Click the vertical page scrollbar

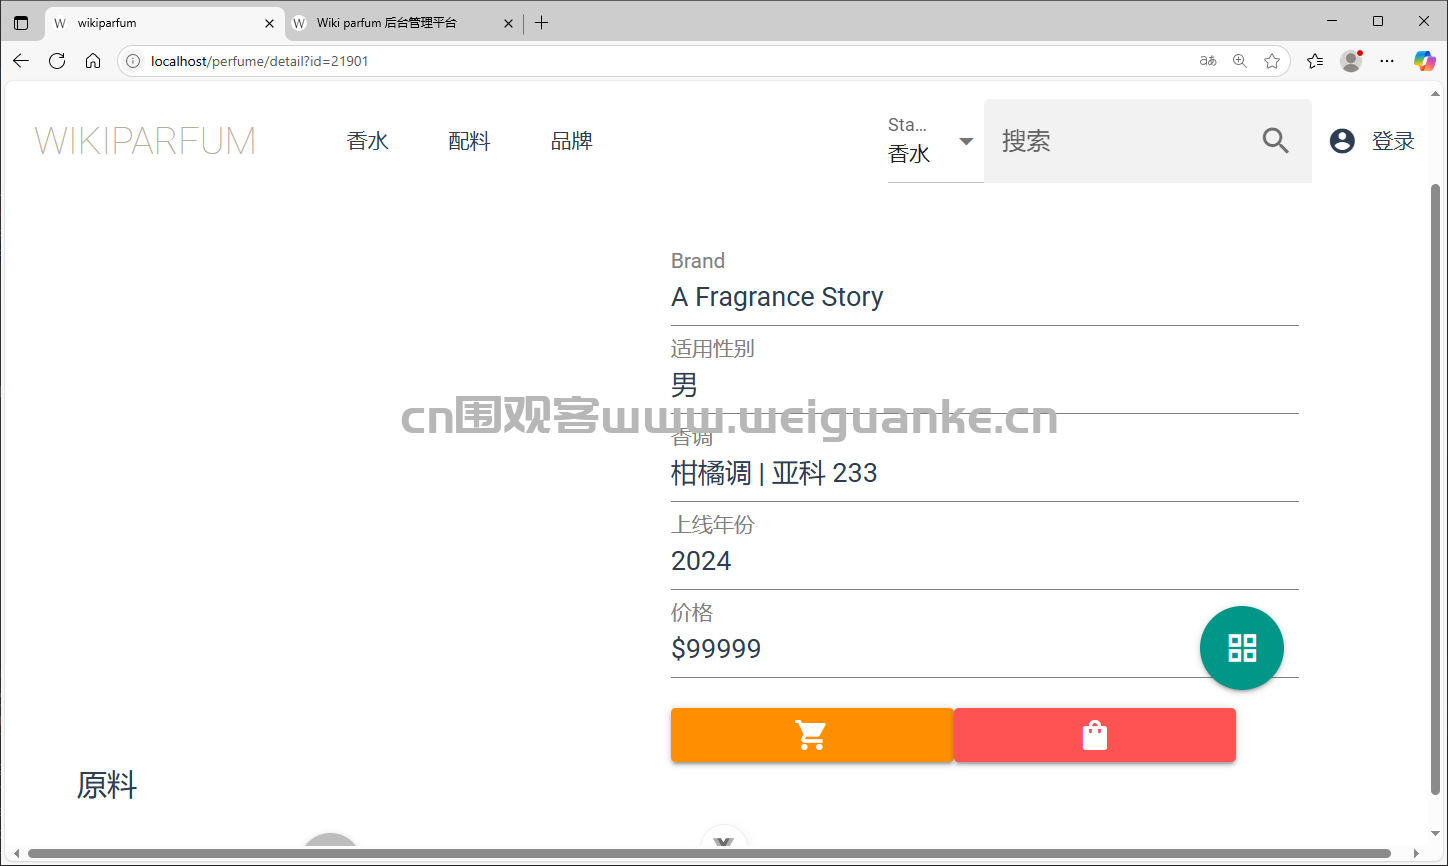1436,490
